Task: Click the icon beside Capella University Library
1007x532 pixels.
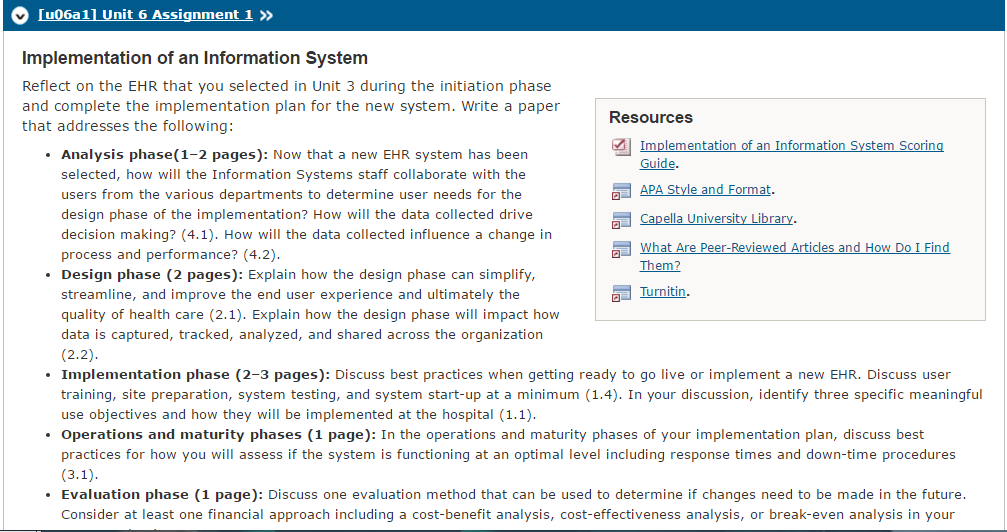Action: pos(621,220)
